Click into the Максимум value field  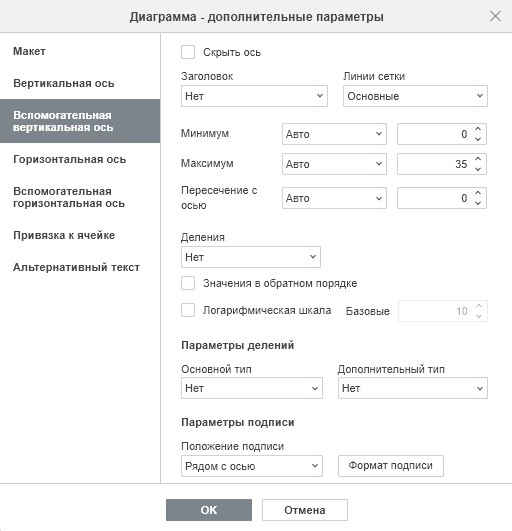[x=435, y=164]
